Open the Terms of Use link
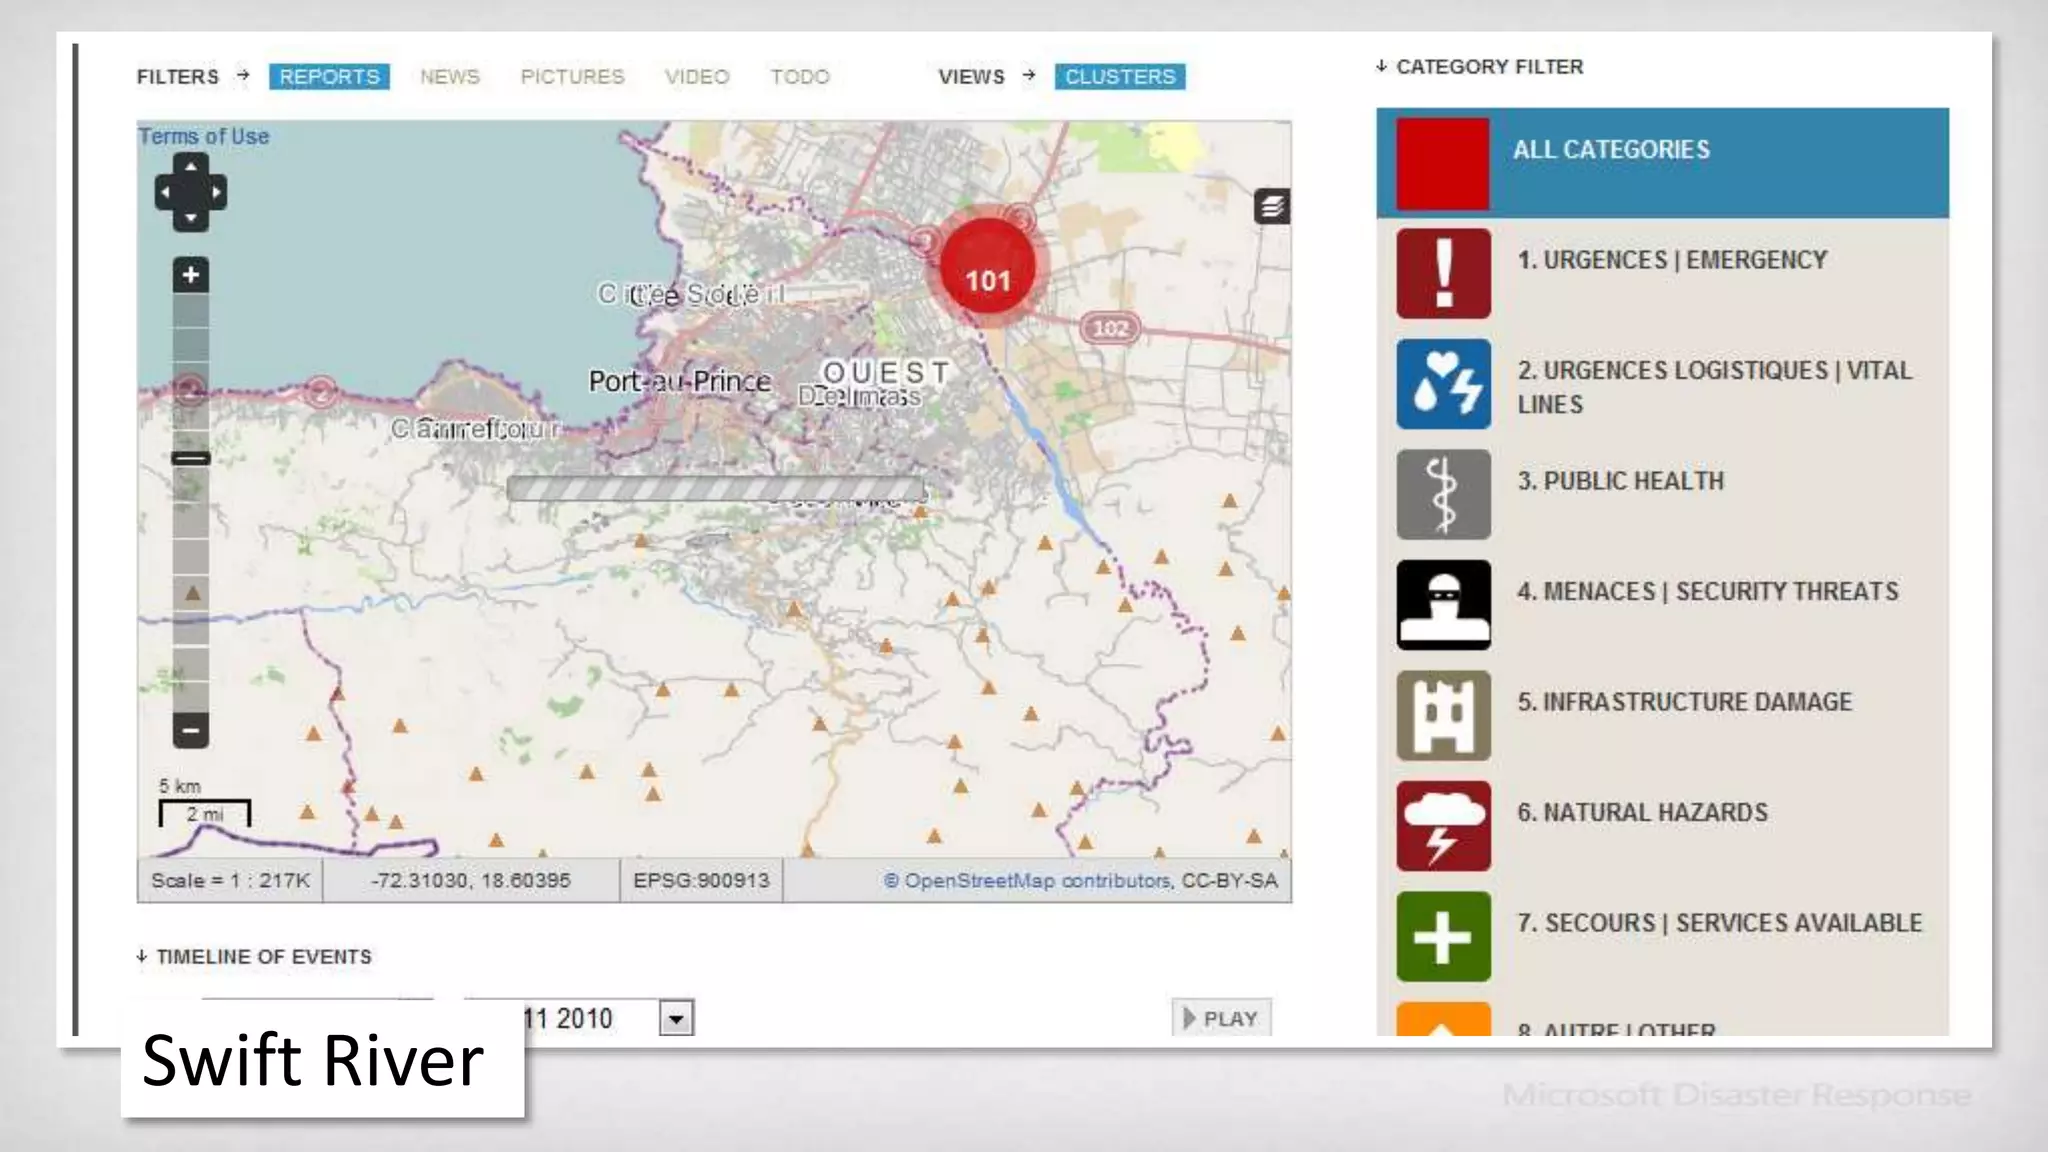The height and width of the screenshot is (1152, 2048). 204,136
